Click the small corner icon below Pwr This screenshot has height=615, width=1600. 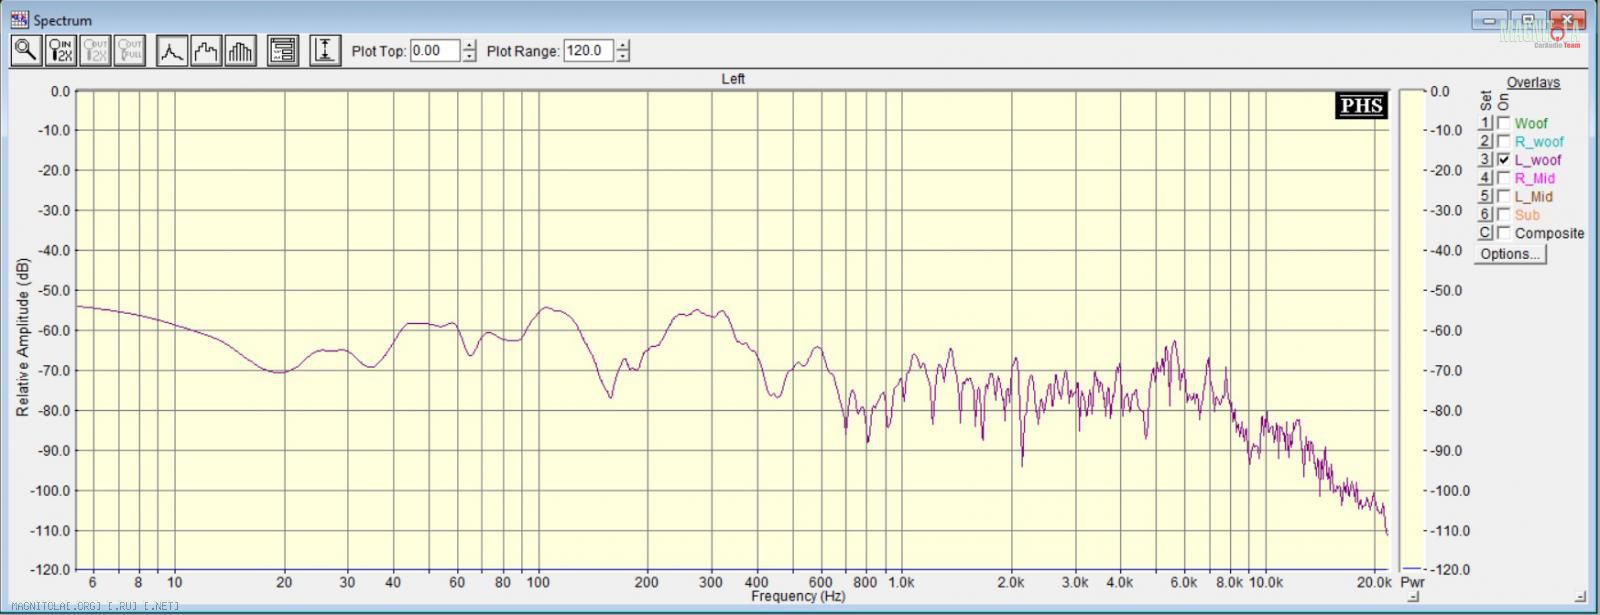point(1413,597)
